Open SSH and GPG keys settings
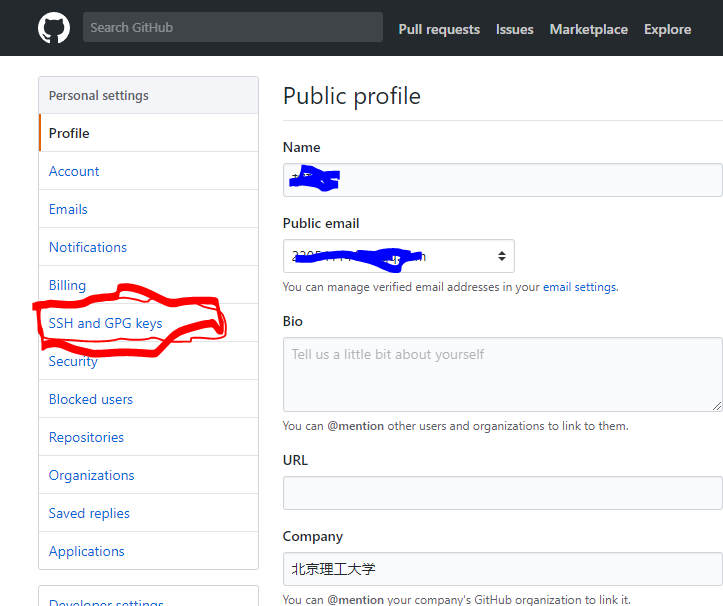723x606 pixels. coord(105,323)
